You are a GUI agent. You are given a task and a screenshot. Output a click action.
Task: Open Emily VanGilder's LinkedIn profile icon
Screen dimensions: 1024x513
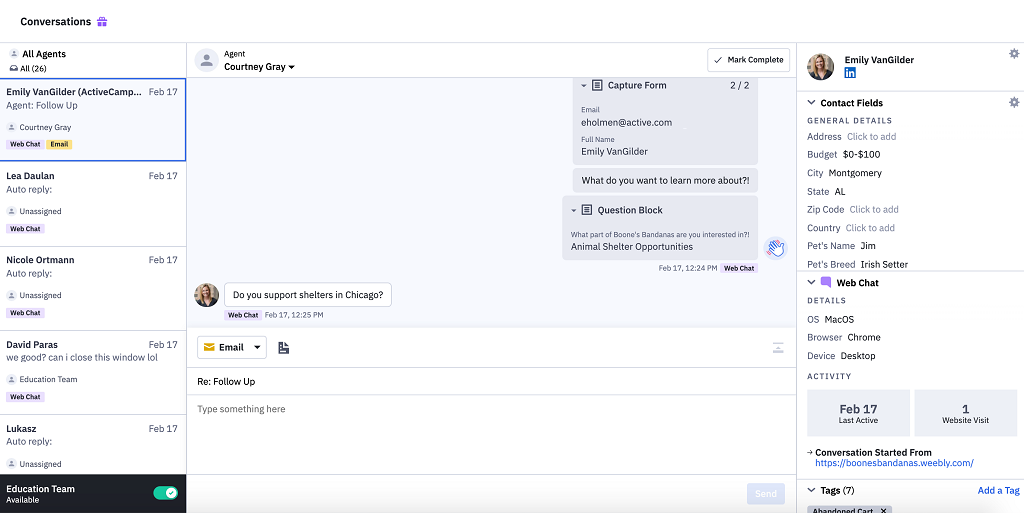[x=850, y=74]
